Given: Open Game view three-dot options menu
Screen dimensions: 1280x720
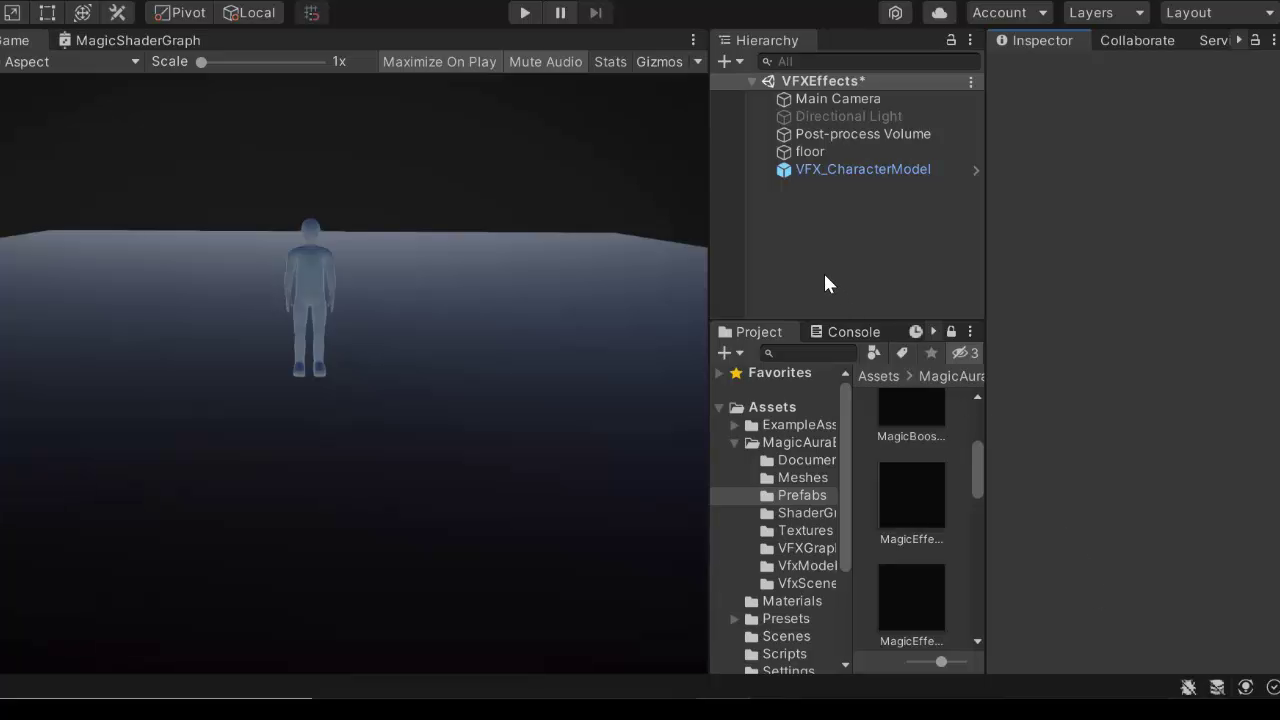Looking at the screenshot, I should coord(693,40).
